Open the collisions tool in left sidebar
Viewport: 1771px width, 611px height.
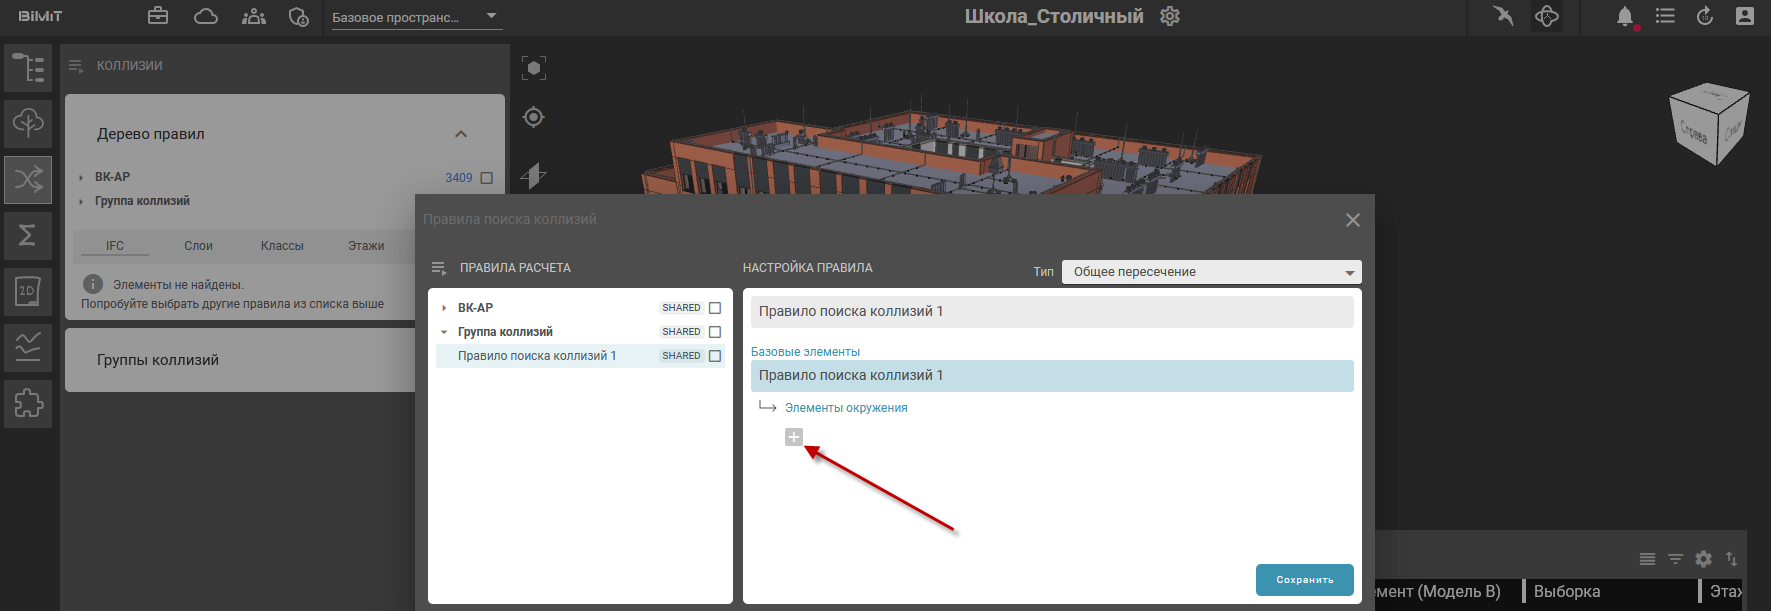[28, 180]
